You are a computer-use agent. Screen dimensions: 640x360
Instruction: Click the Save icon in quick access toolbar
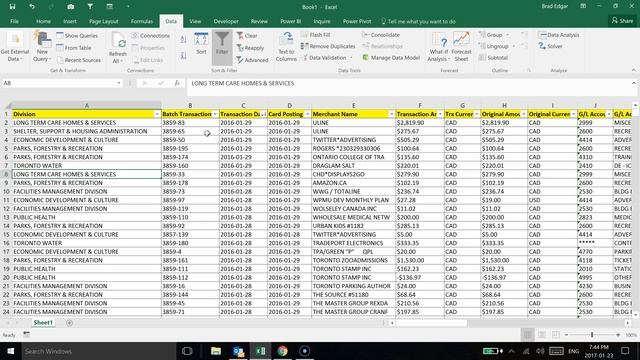tap(12, 7)
